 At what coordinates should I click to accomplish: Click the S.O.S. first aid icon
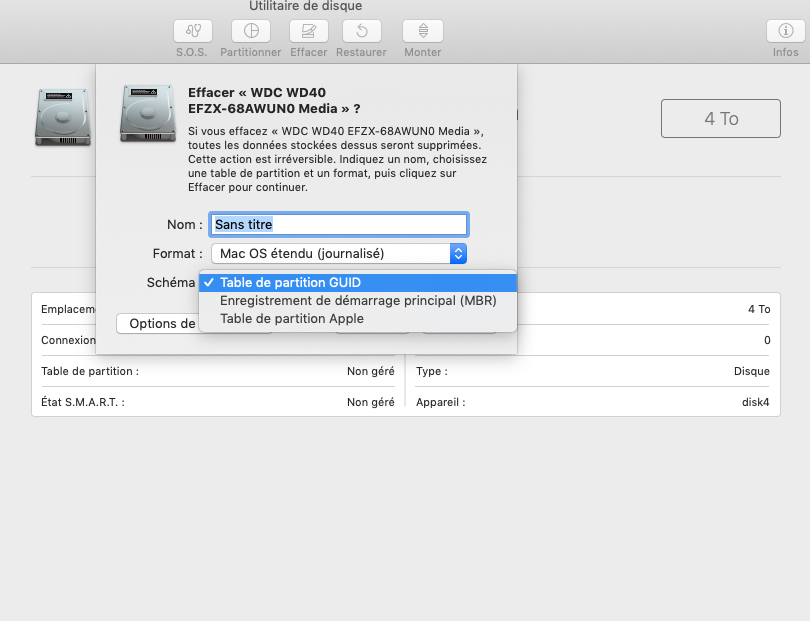click(193, 31)
